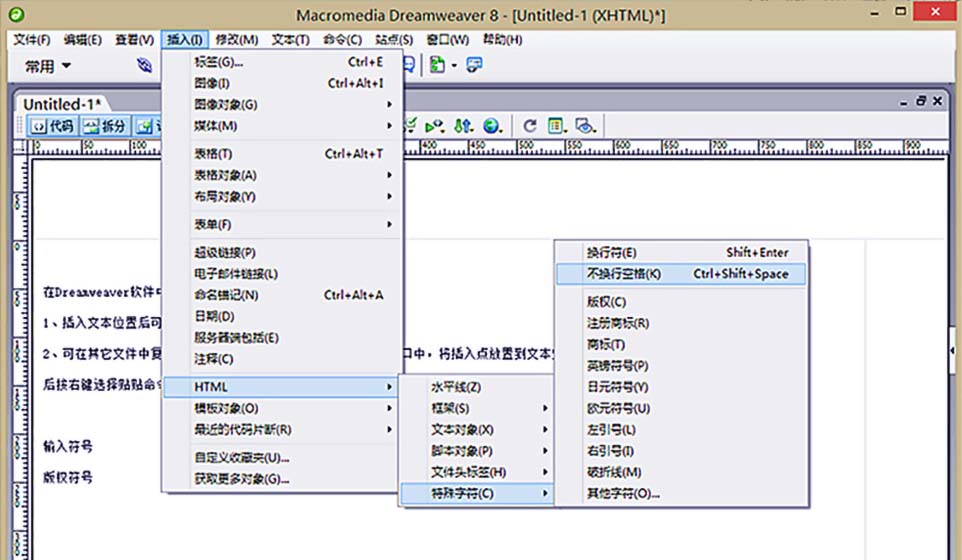Click the file management arrows icon
The height and width of the screenshot is (560, 962).
(x=463, y=126)
